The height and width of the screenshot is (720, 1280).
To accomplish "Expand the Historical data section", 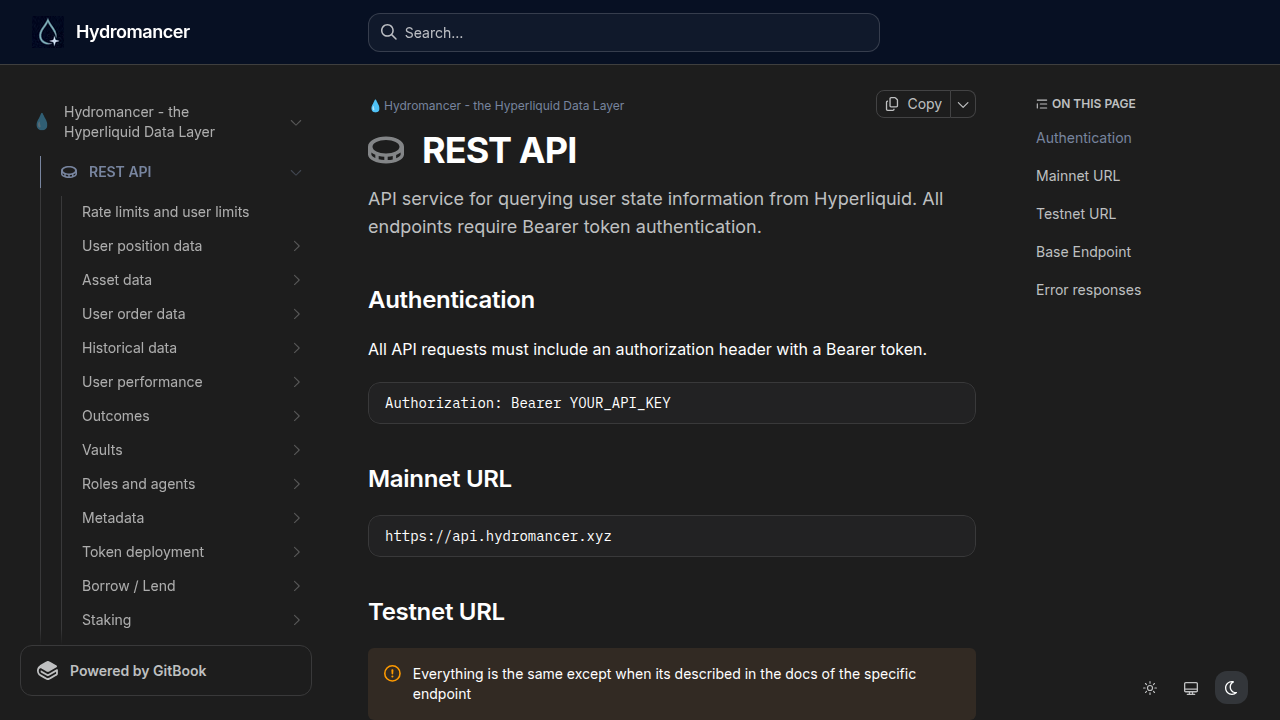I will click(297, 348).
